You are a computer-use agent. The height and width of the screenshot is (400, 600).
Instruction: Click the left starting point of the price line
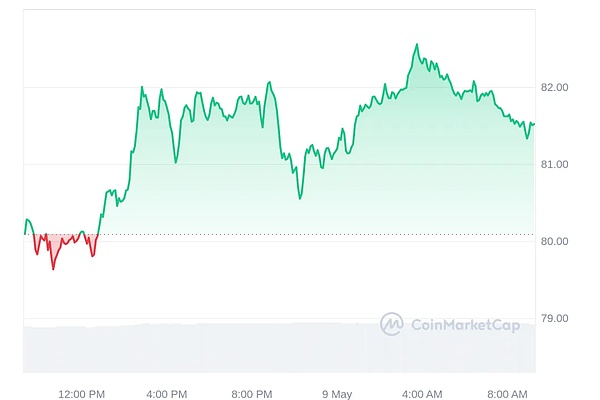click(25, 233)
